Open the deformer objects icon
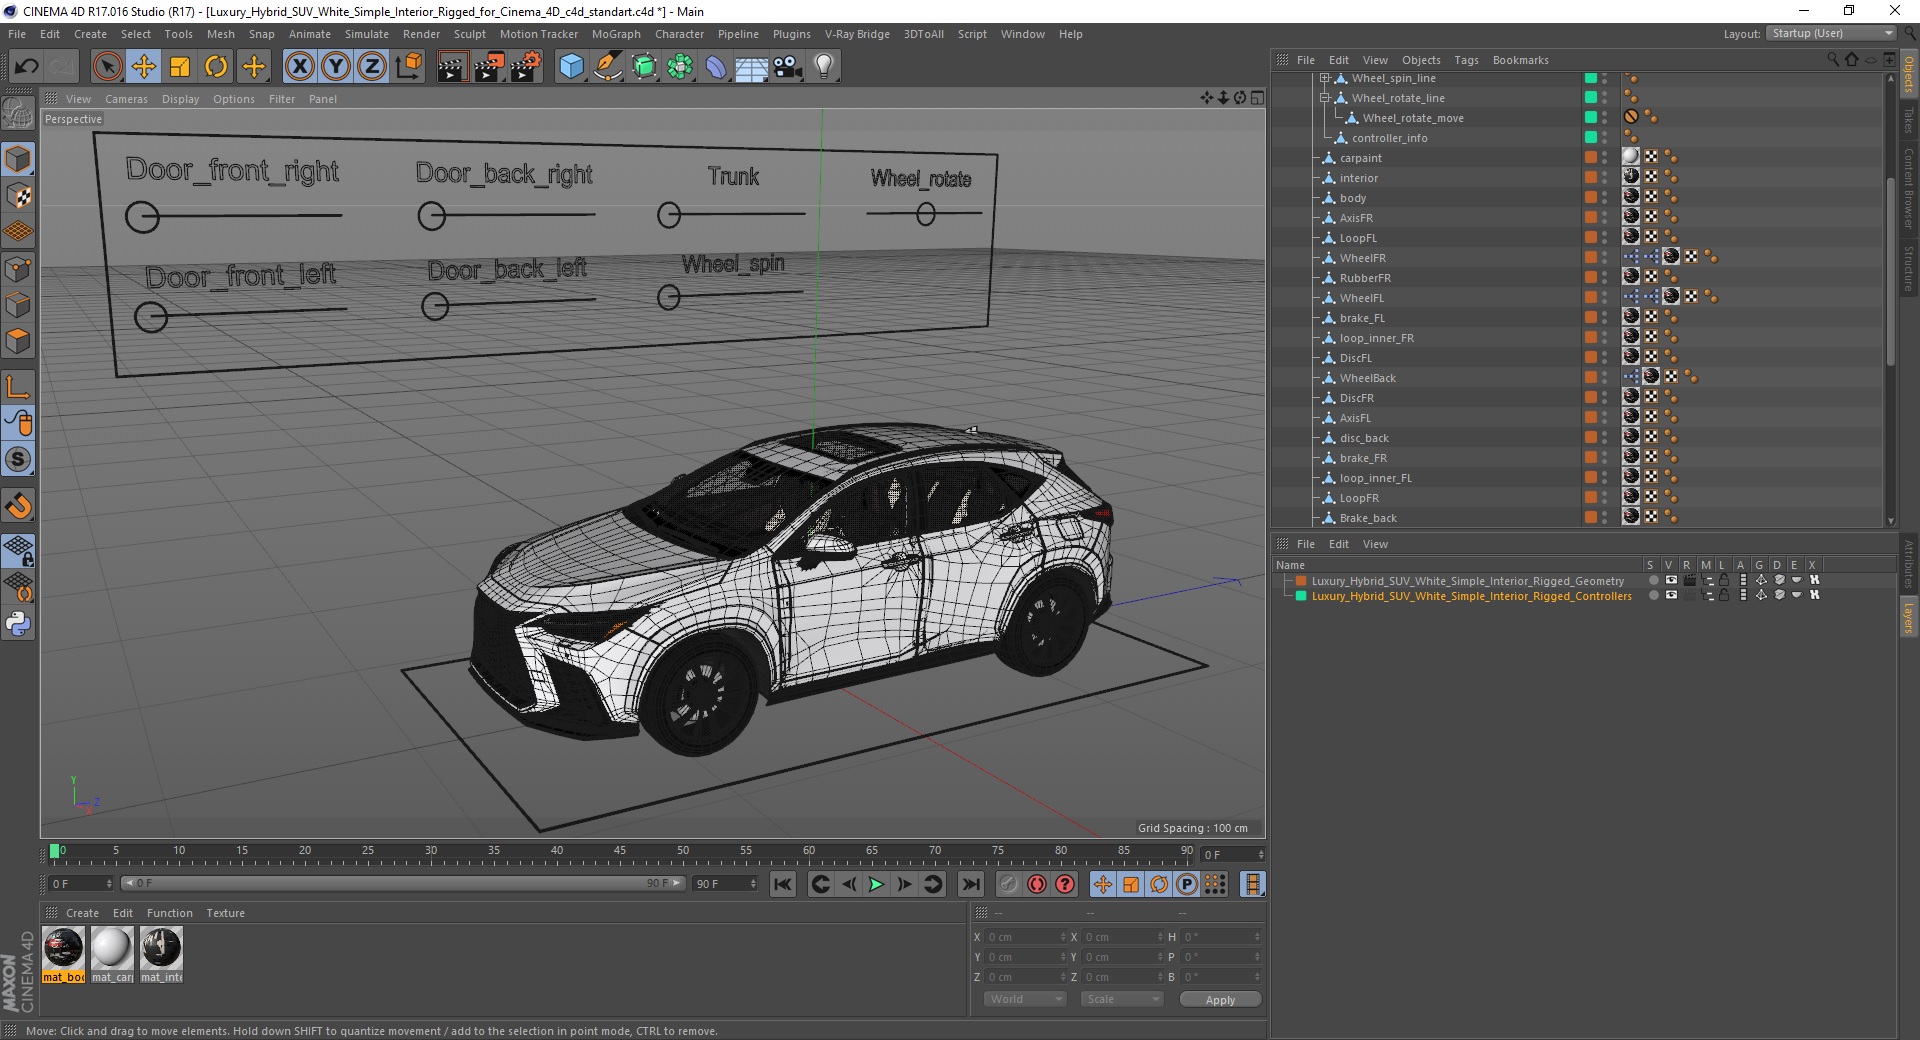 (x=716, y=67)
